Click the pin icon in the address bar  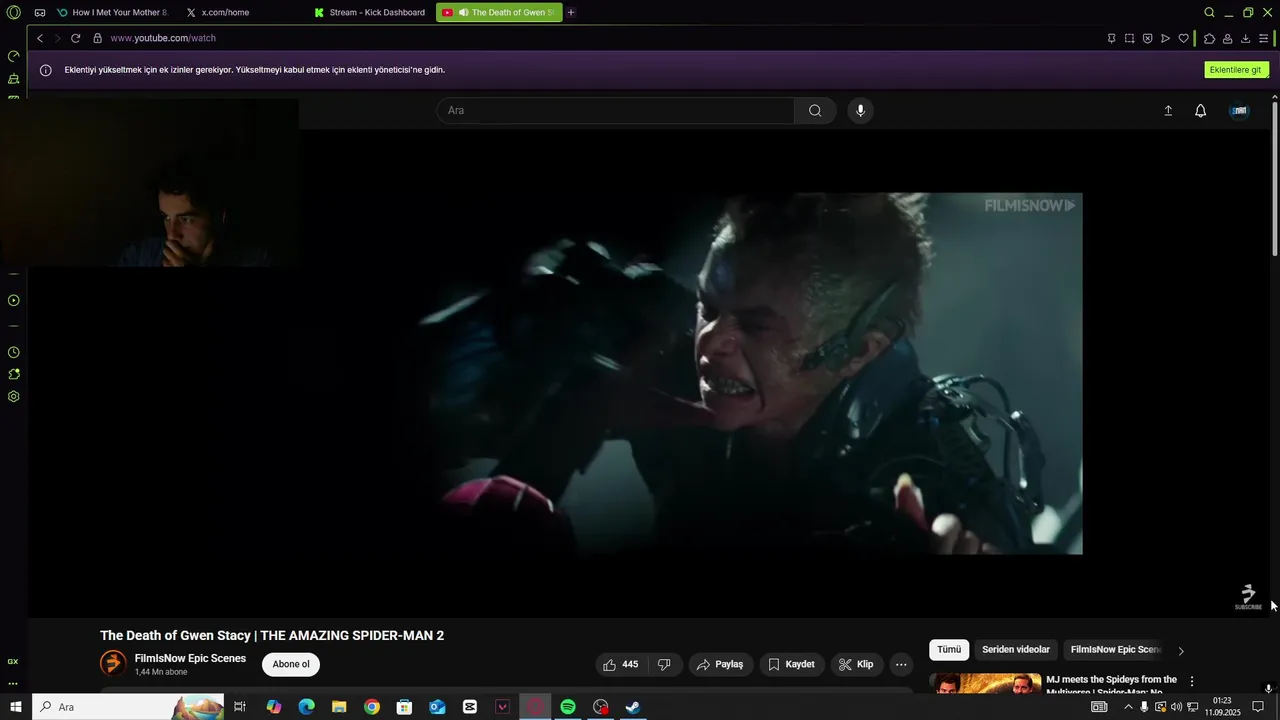[x=1111, y=38]
